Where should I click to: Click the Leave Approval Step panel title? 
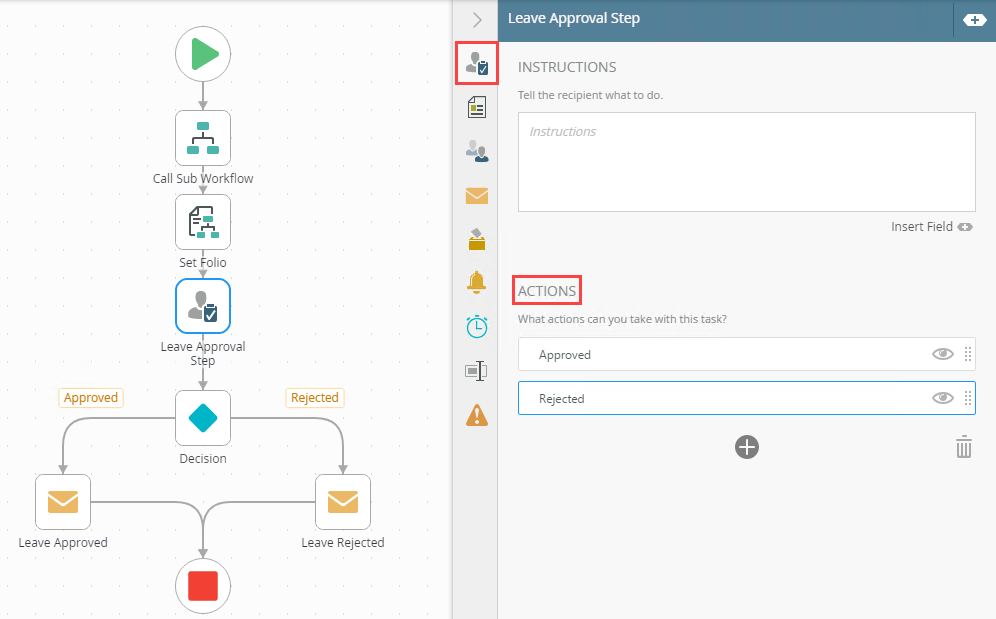(574, 18)
